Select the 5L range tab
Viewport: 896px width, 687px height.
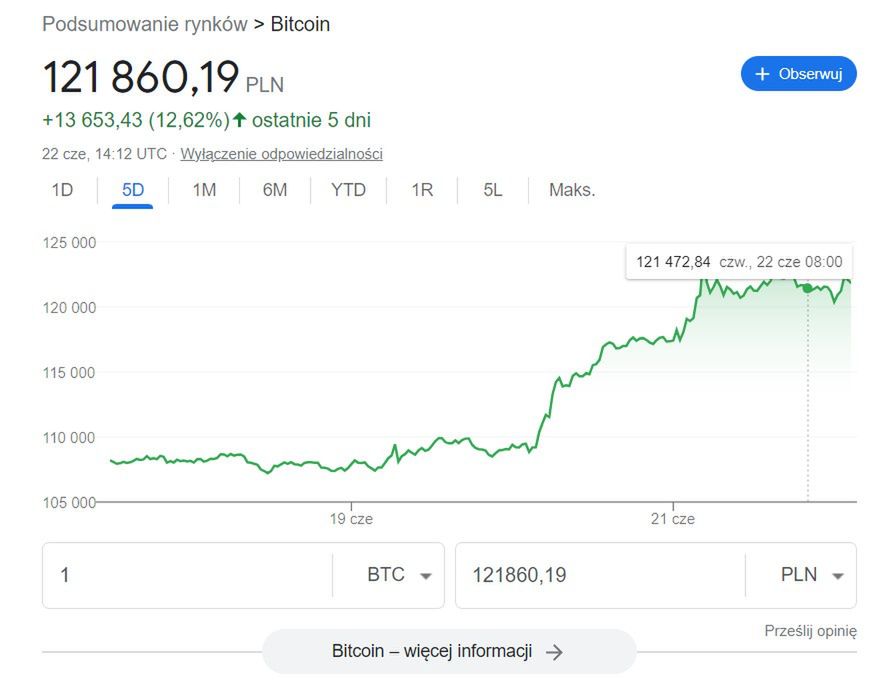(x=491, y=189)
